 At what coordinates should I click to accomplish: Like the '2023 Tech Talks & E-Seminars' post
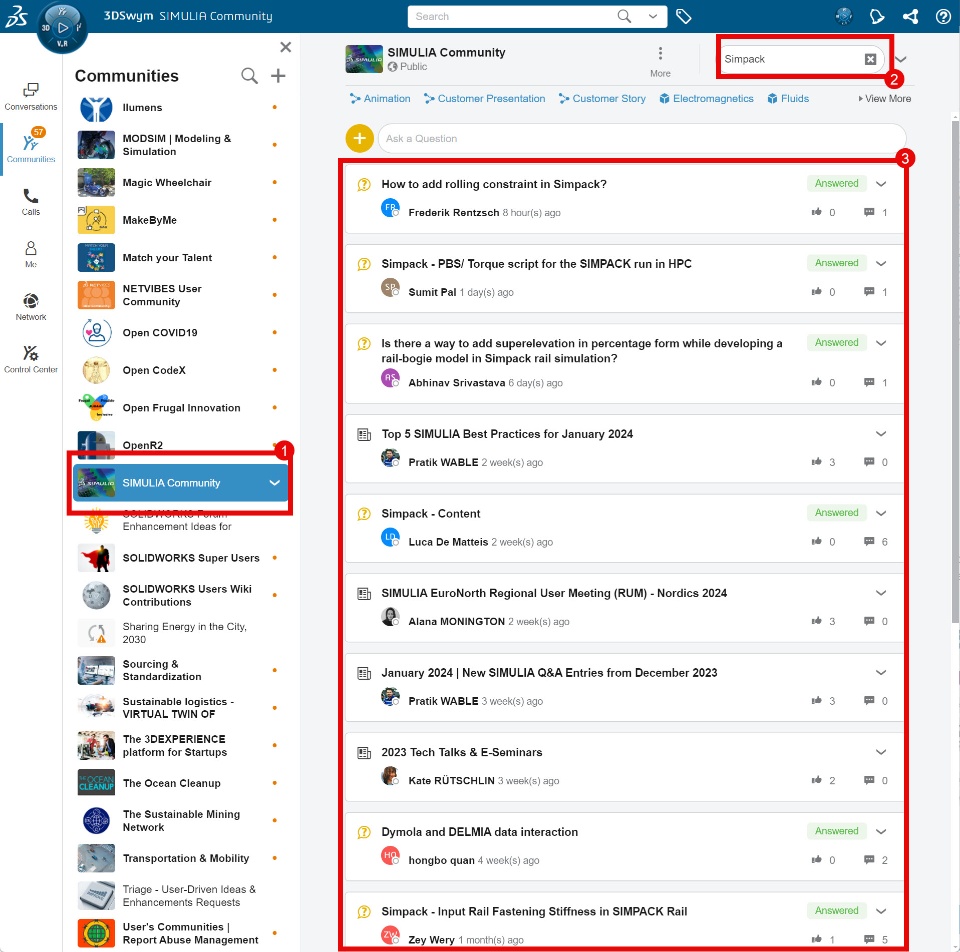816,780
